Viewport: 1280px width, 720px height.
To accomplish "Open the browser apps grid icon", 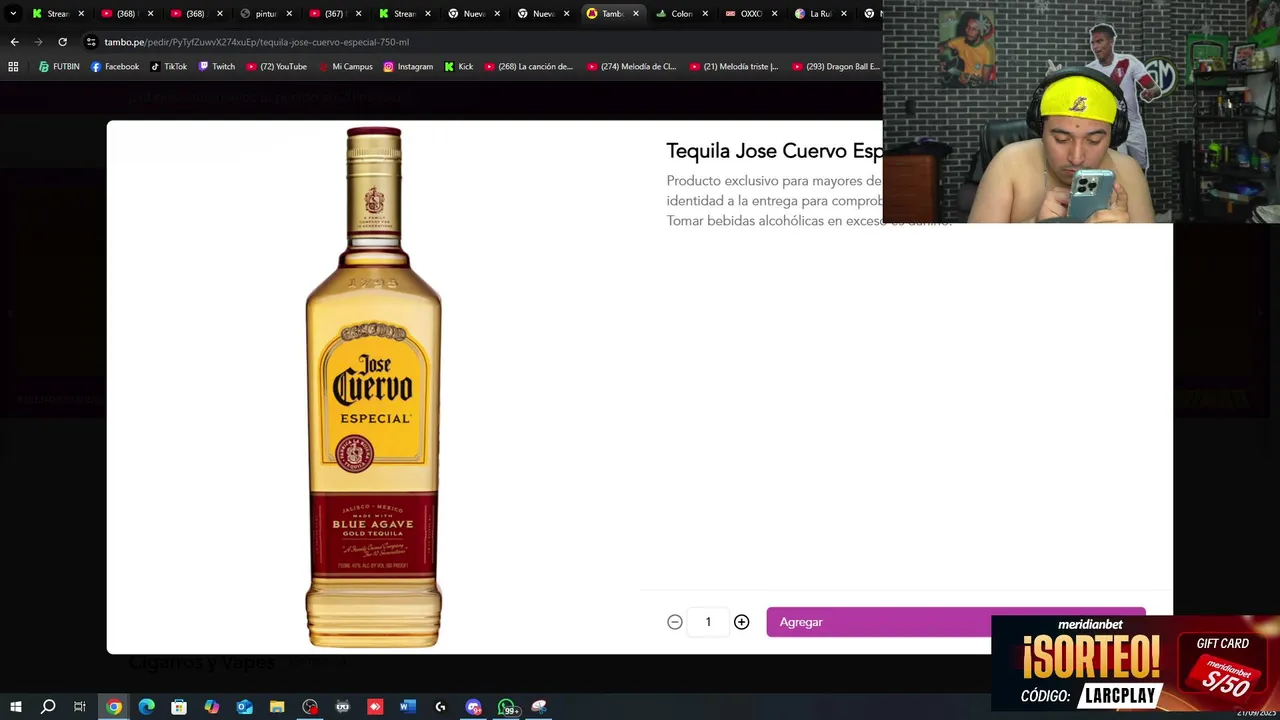I will [x=13, y=67].
